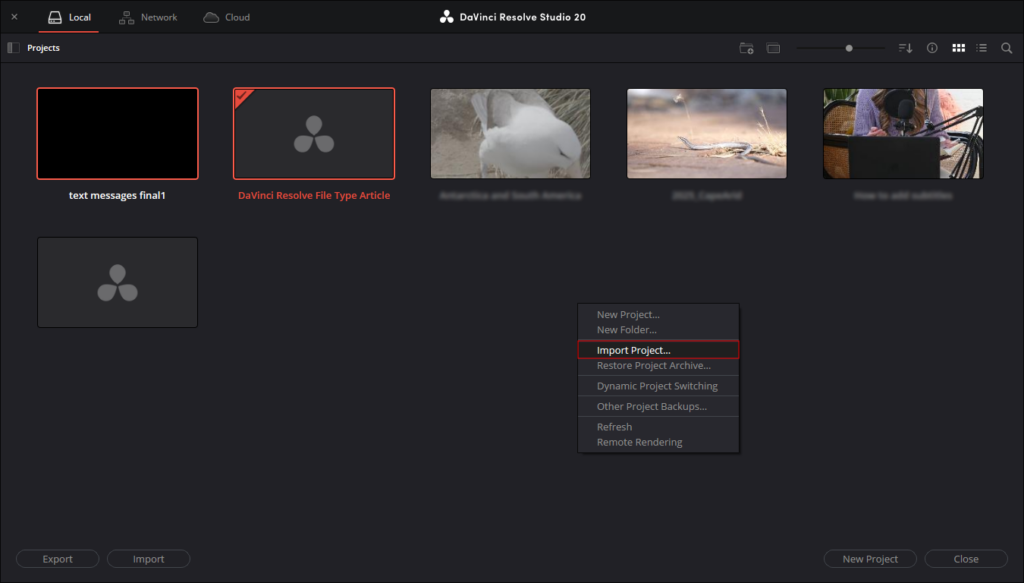Select DaVinci Resolve File Type Article thumbnail

pos(314,133)
